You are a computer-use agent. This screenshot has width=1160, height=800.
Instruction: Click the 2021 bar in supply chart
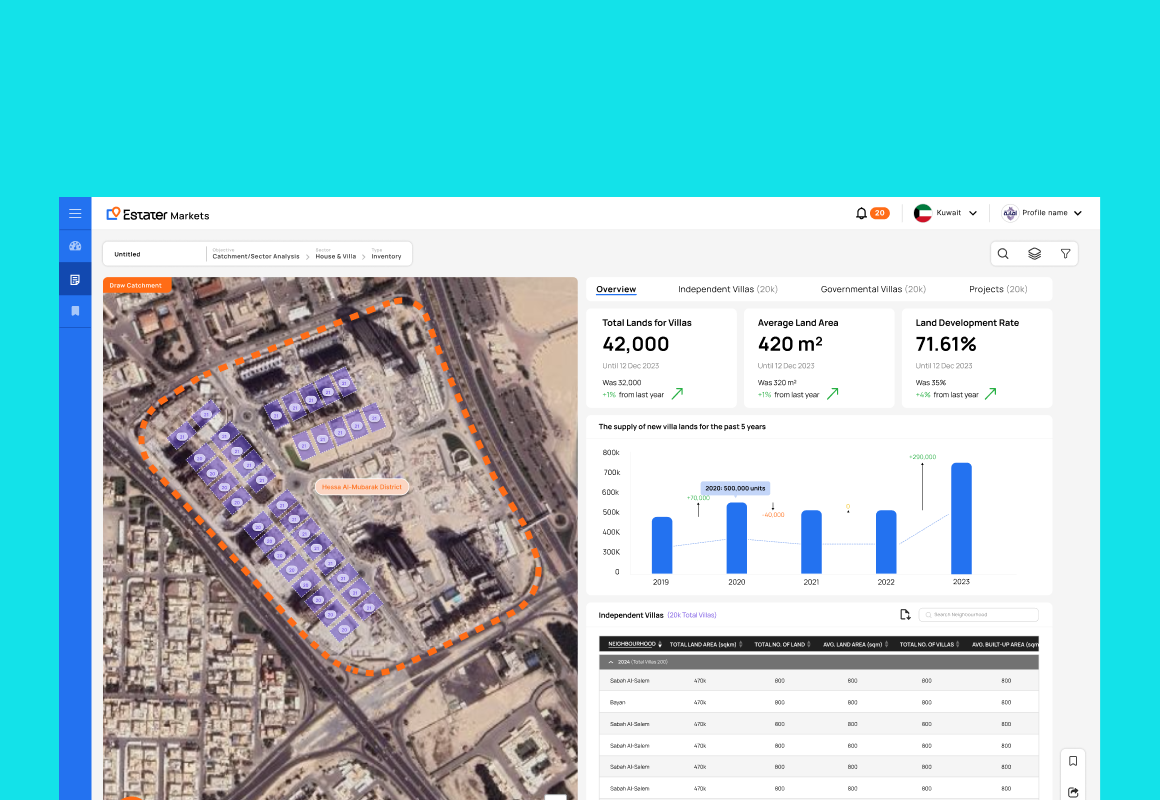tap(812, 542)
